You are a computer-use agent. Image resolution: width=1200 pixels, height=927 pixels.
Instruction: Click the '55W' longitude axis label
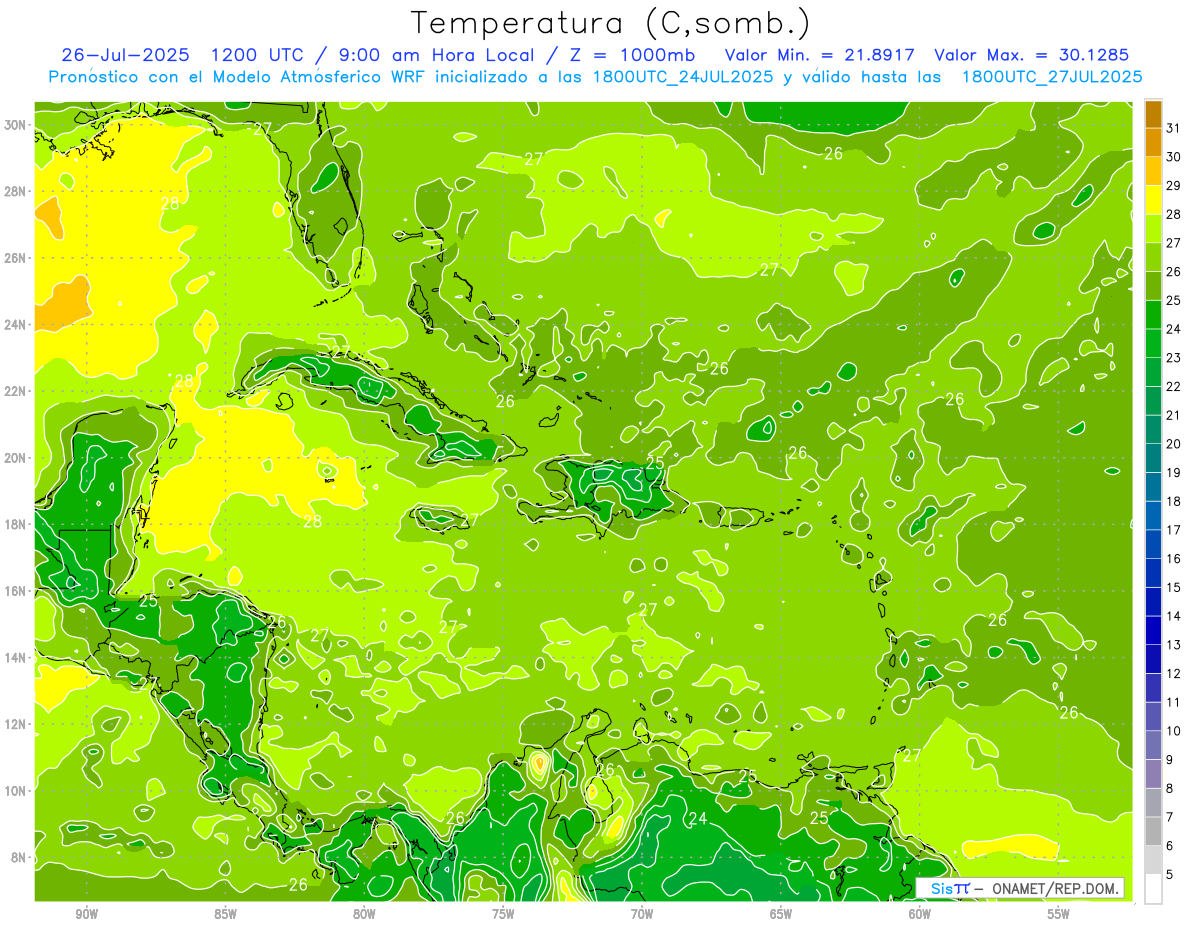pos(1059,913)
